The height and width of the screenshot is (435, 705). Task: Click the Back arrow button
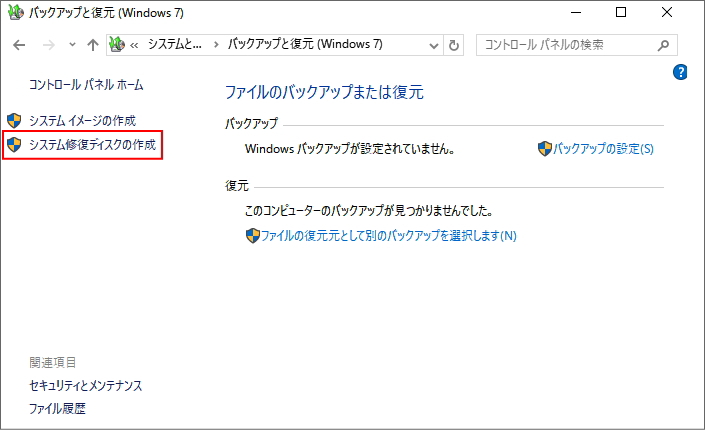click(20, 46)
